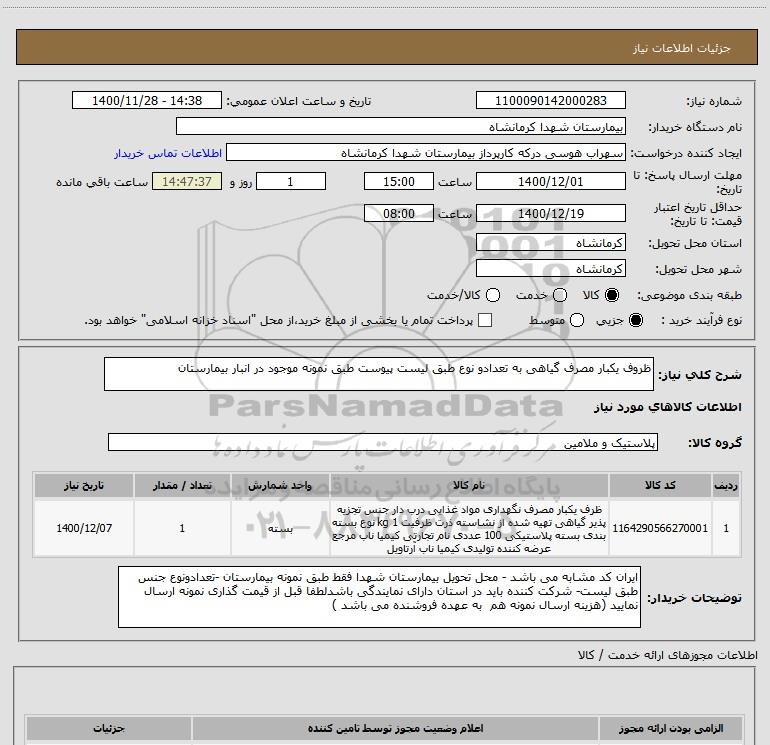Click the price validity date 1400/12/19
The height and width of the screenshot is (745, 770).
[550, 213]
